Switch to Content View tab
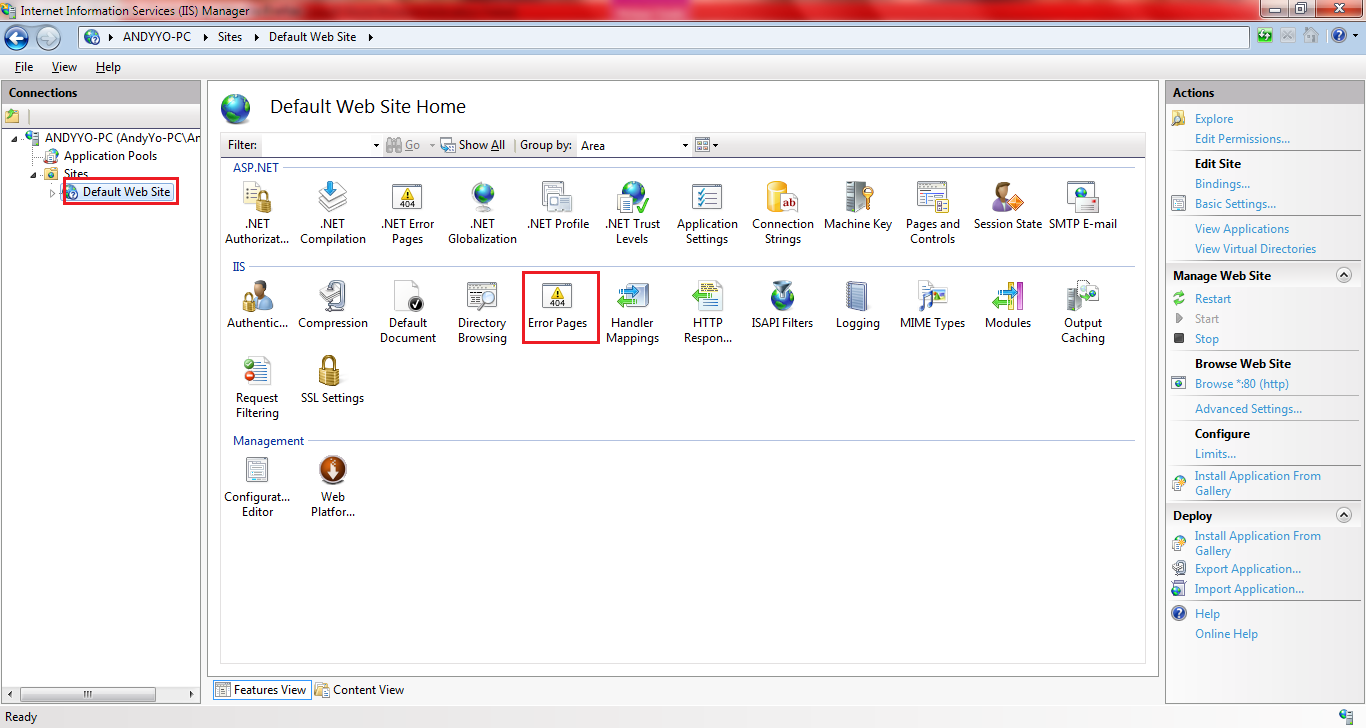This screenshot has width=1366, height=728. [x=359, y=690]
